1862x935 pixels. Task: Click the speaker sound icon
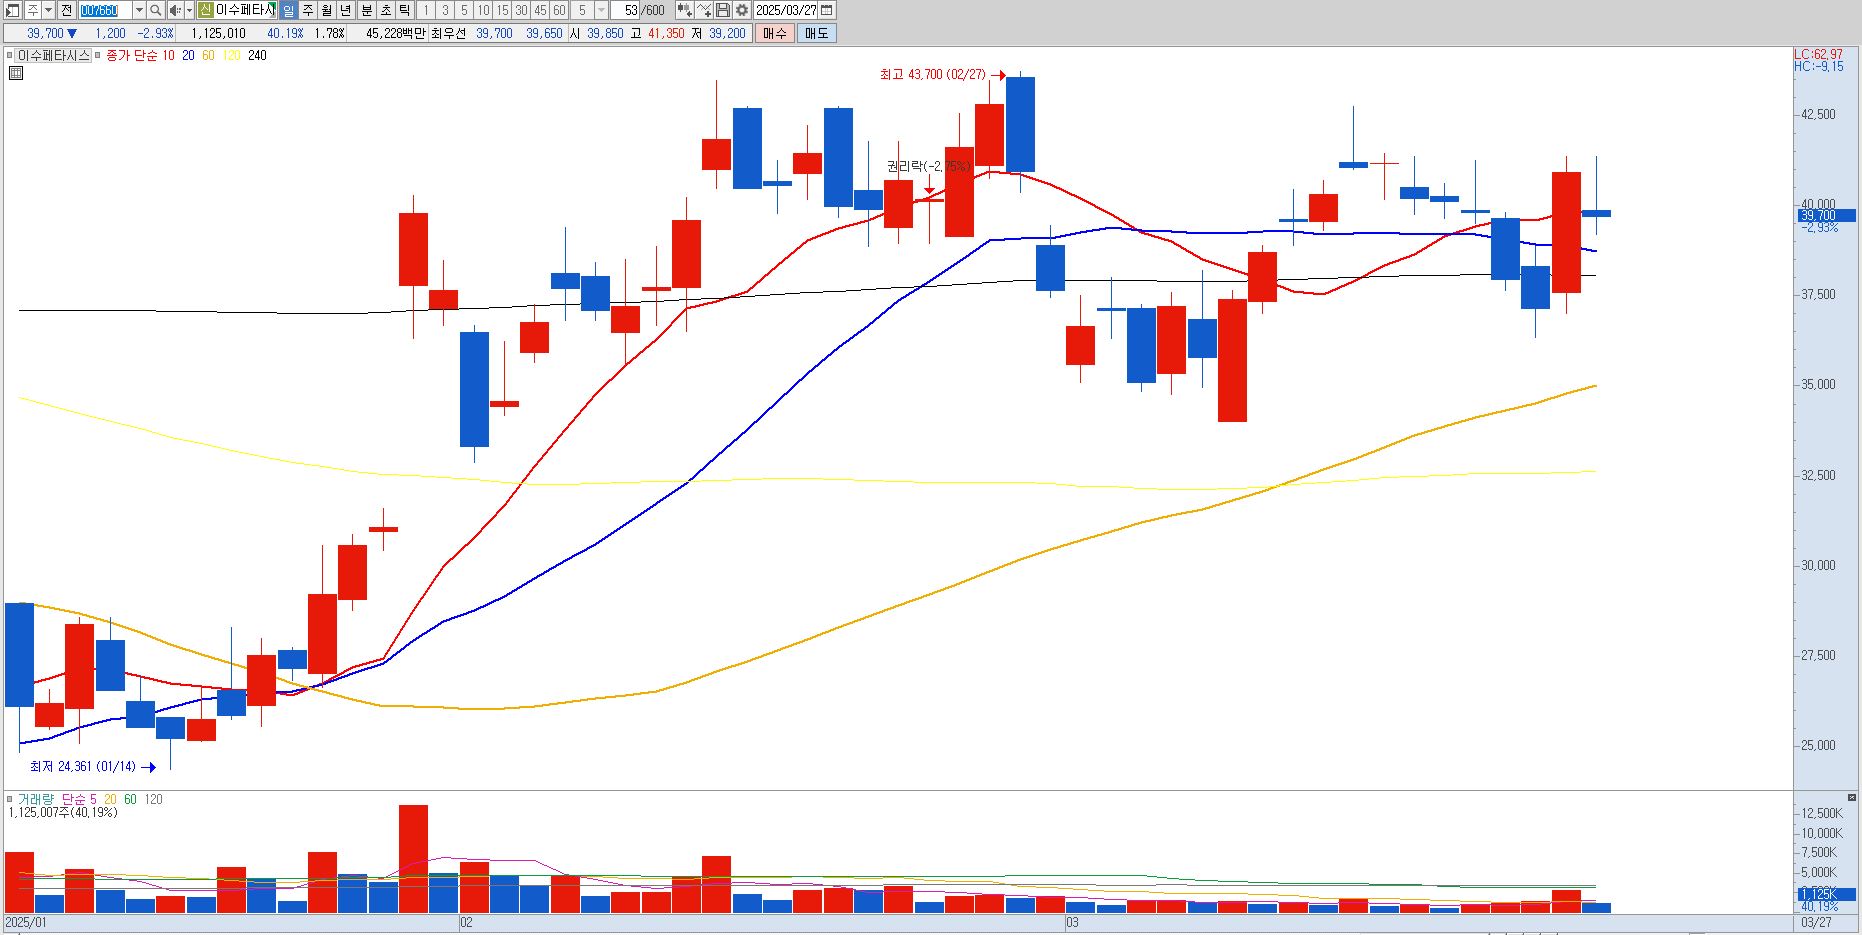click(175, 10)
